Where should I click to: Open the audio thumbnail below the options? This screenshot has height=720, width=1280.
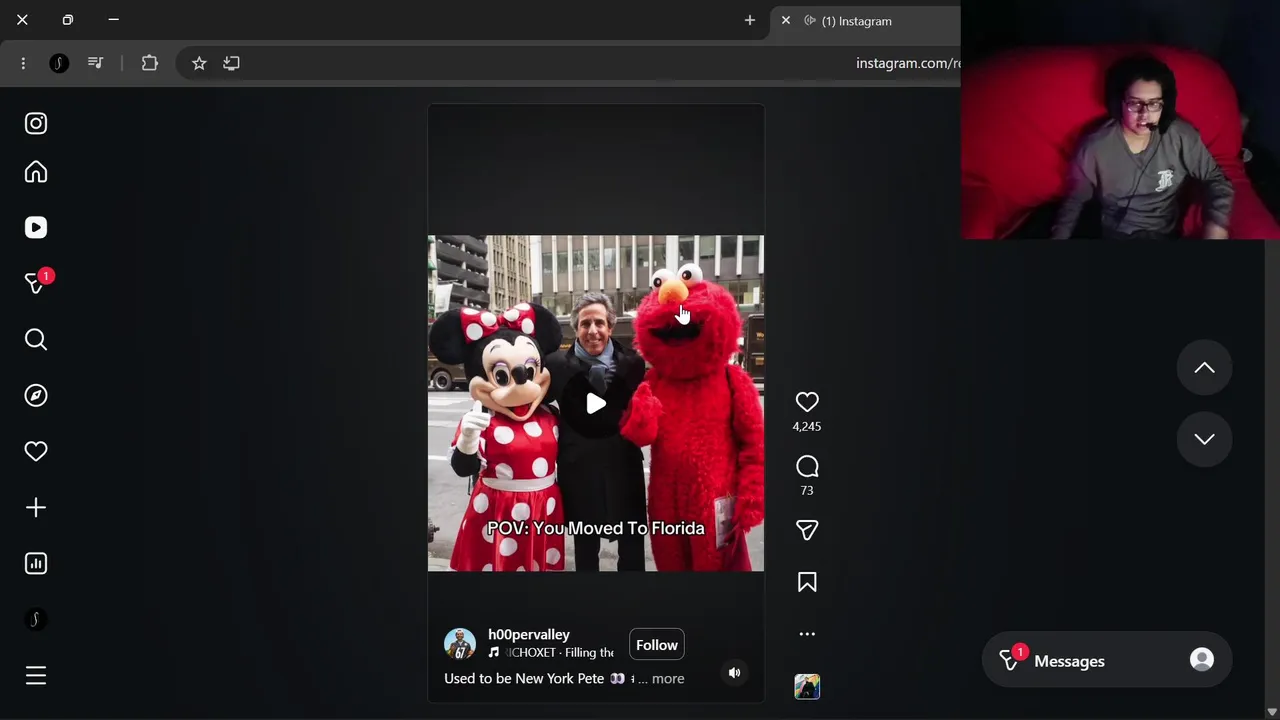coord(807,686)
